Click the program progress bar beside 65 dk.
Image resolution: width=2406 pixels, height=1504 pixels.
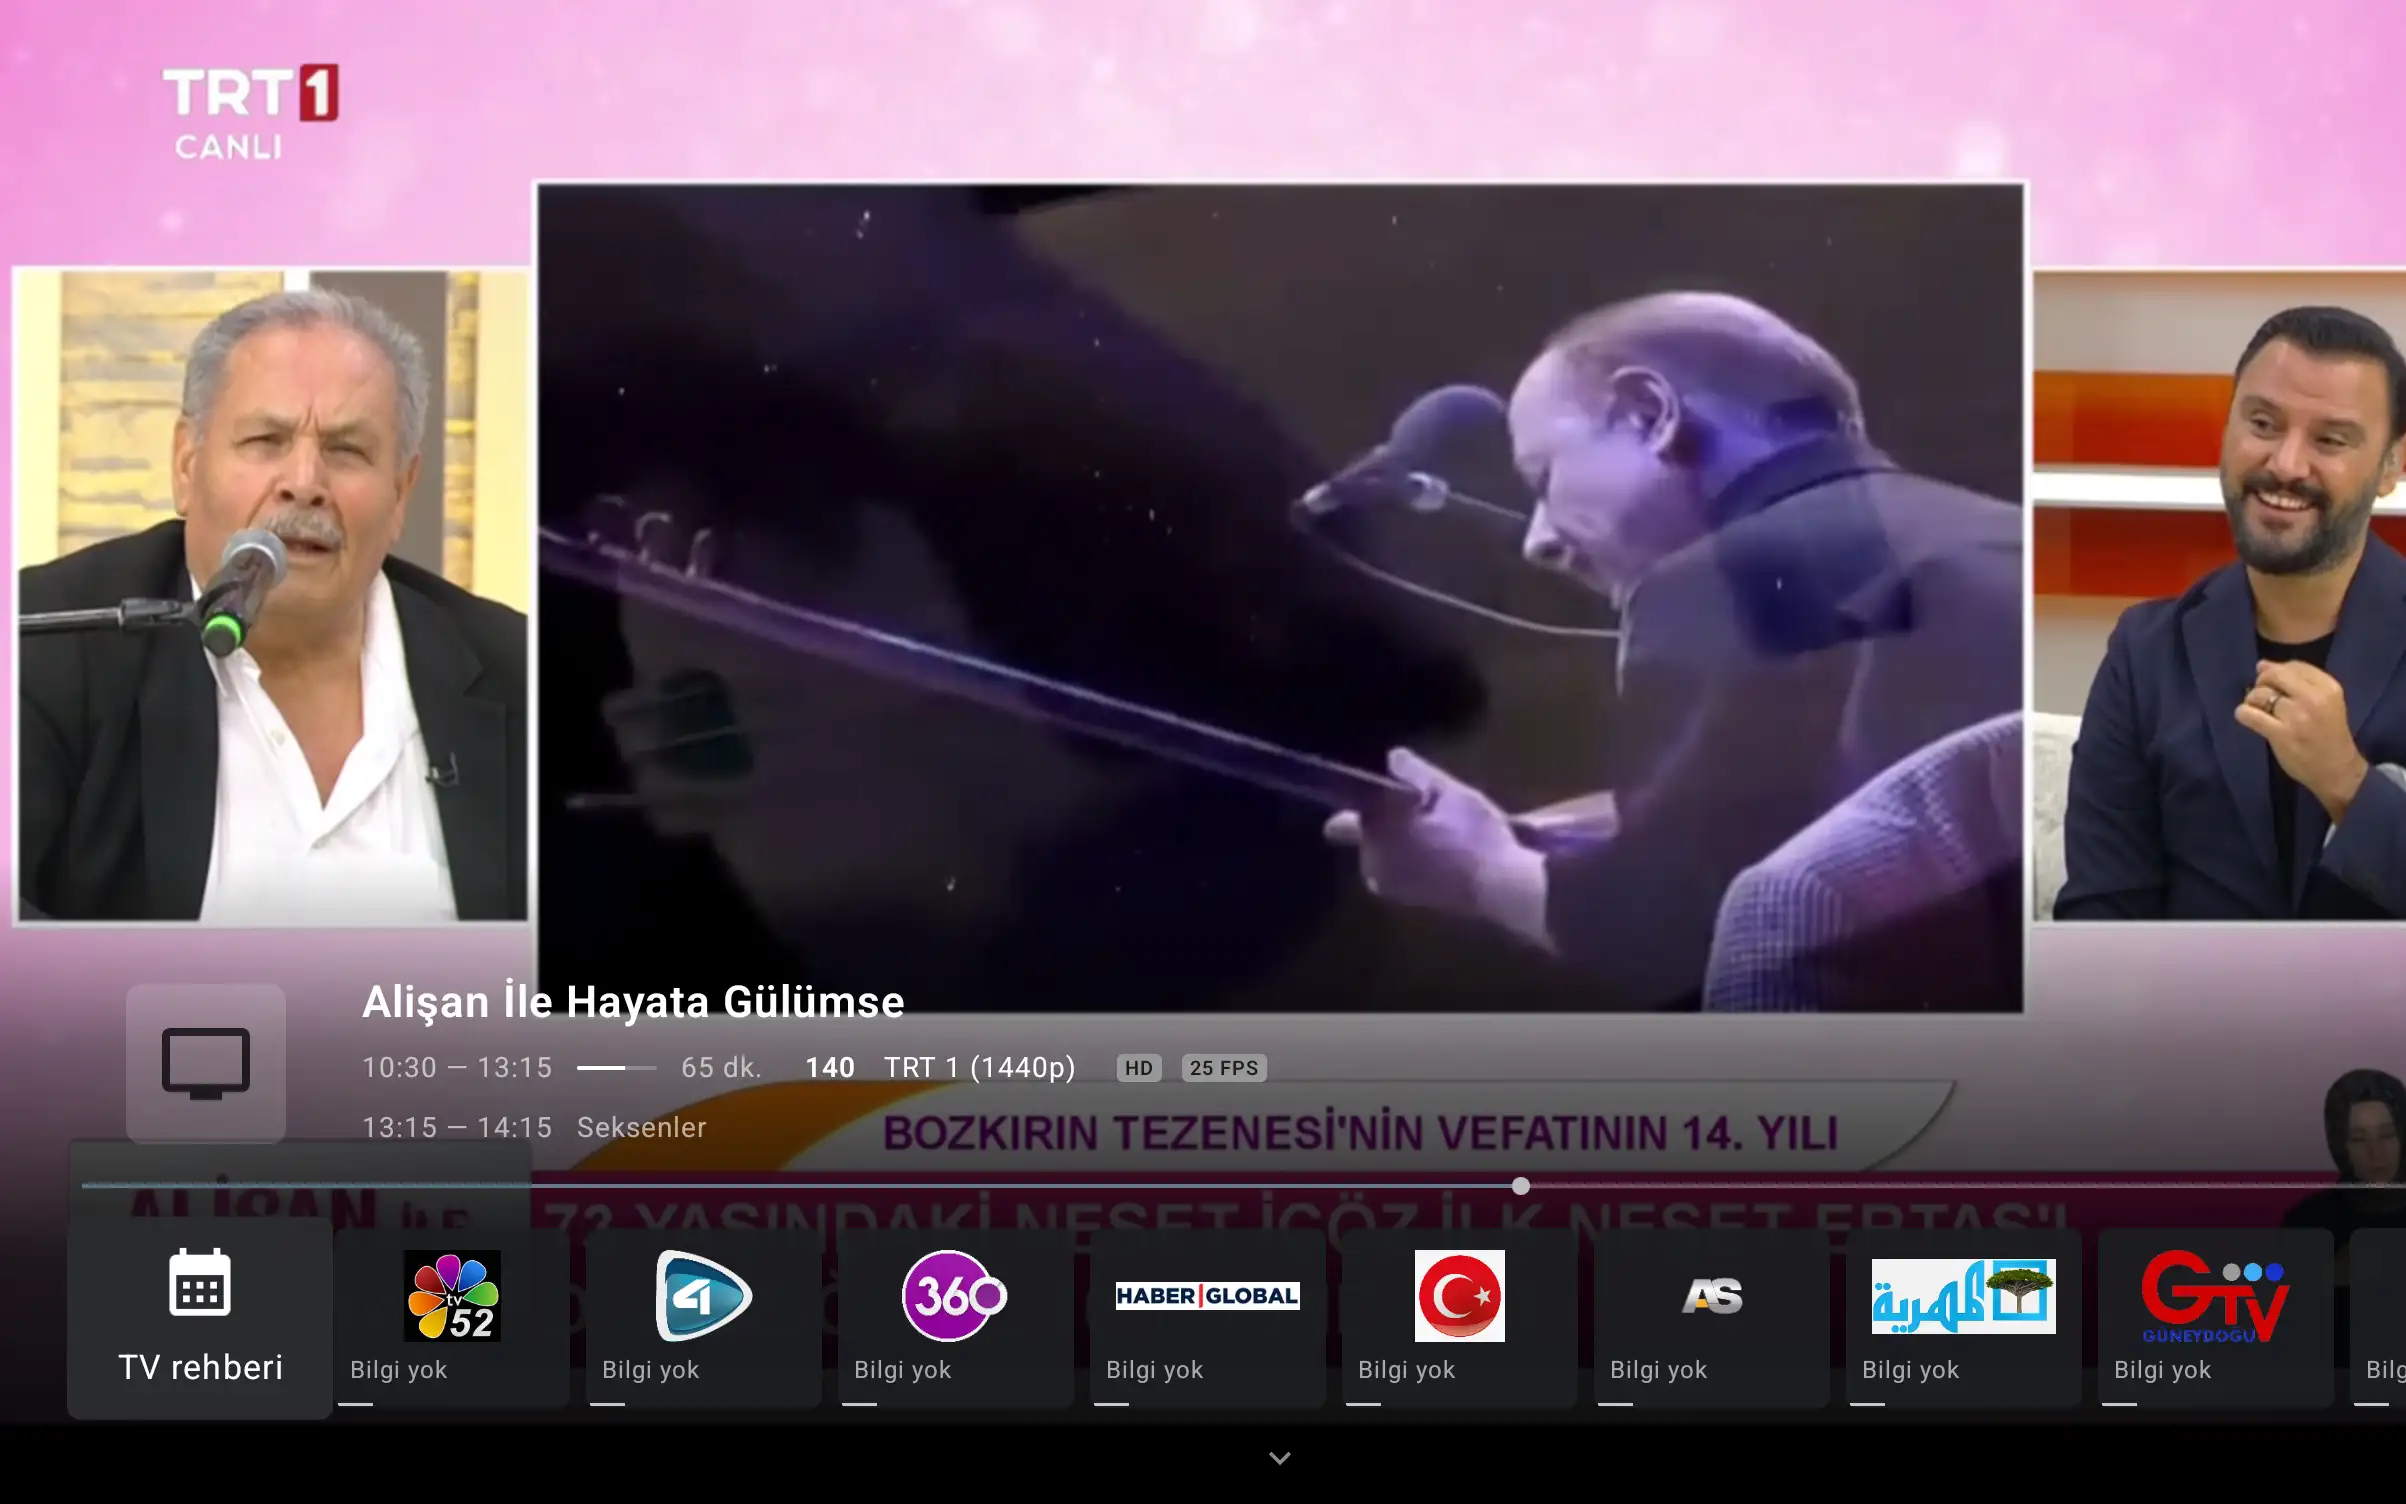(617, 1068)
